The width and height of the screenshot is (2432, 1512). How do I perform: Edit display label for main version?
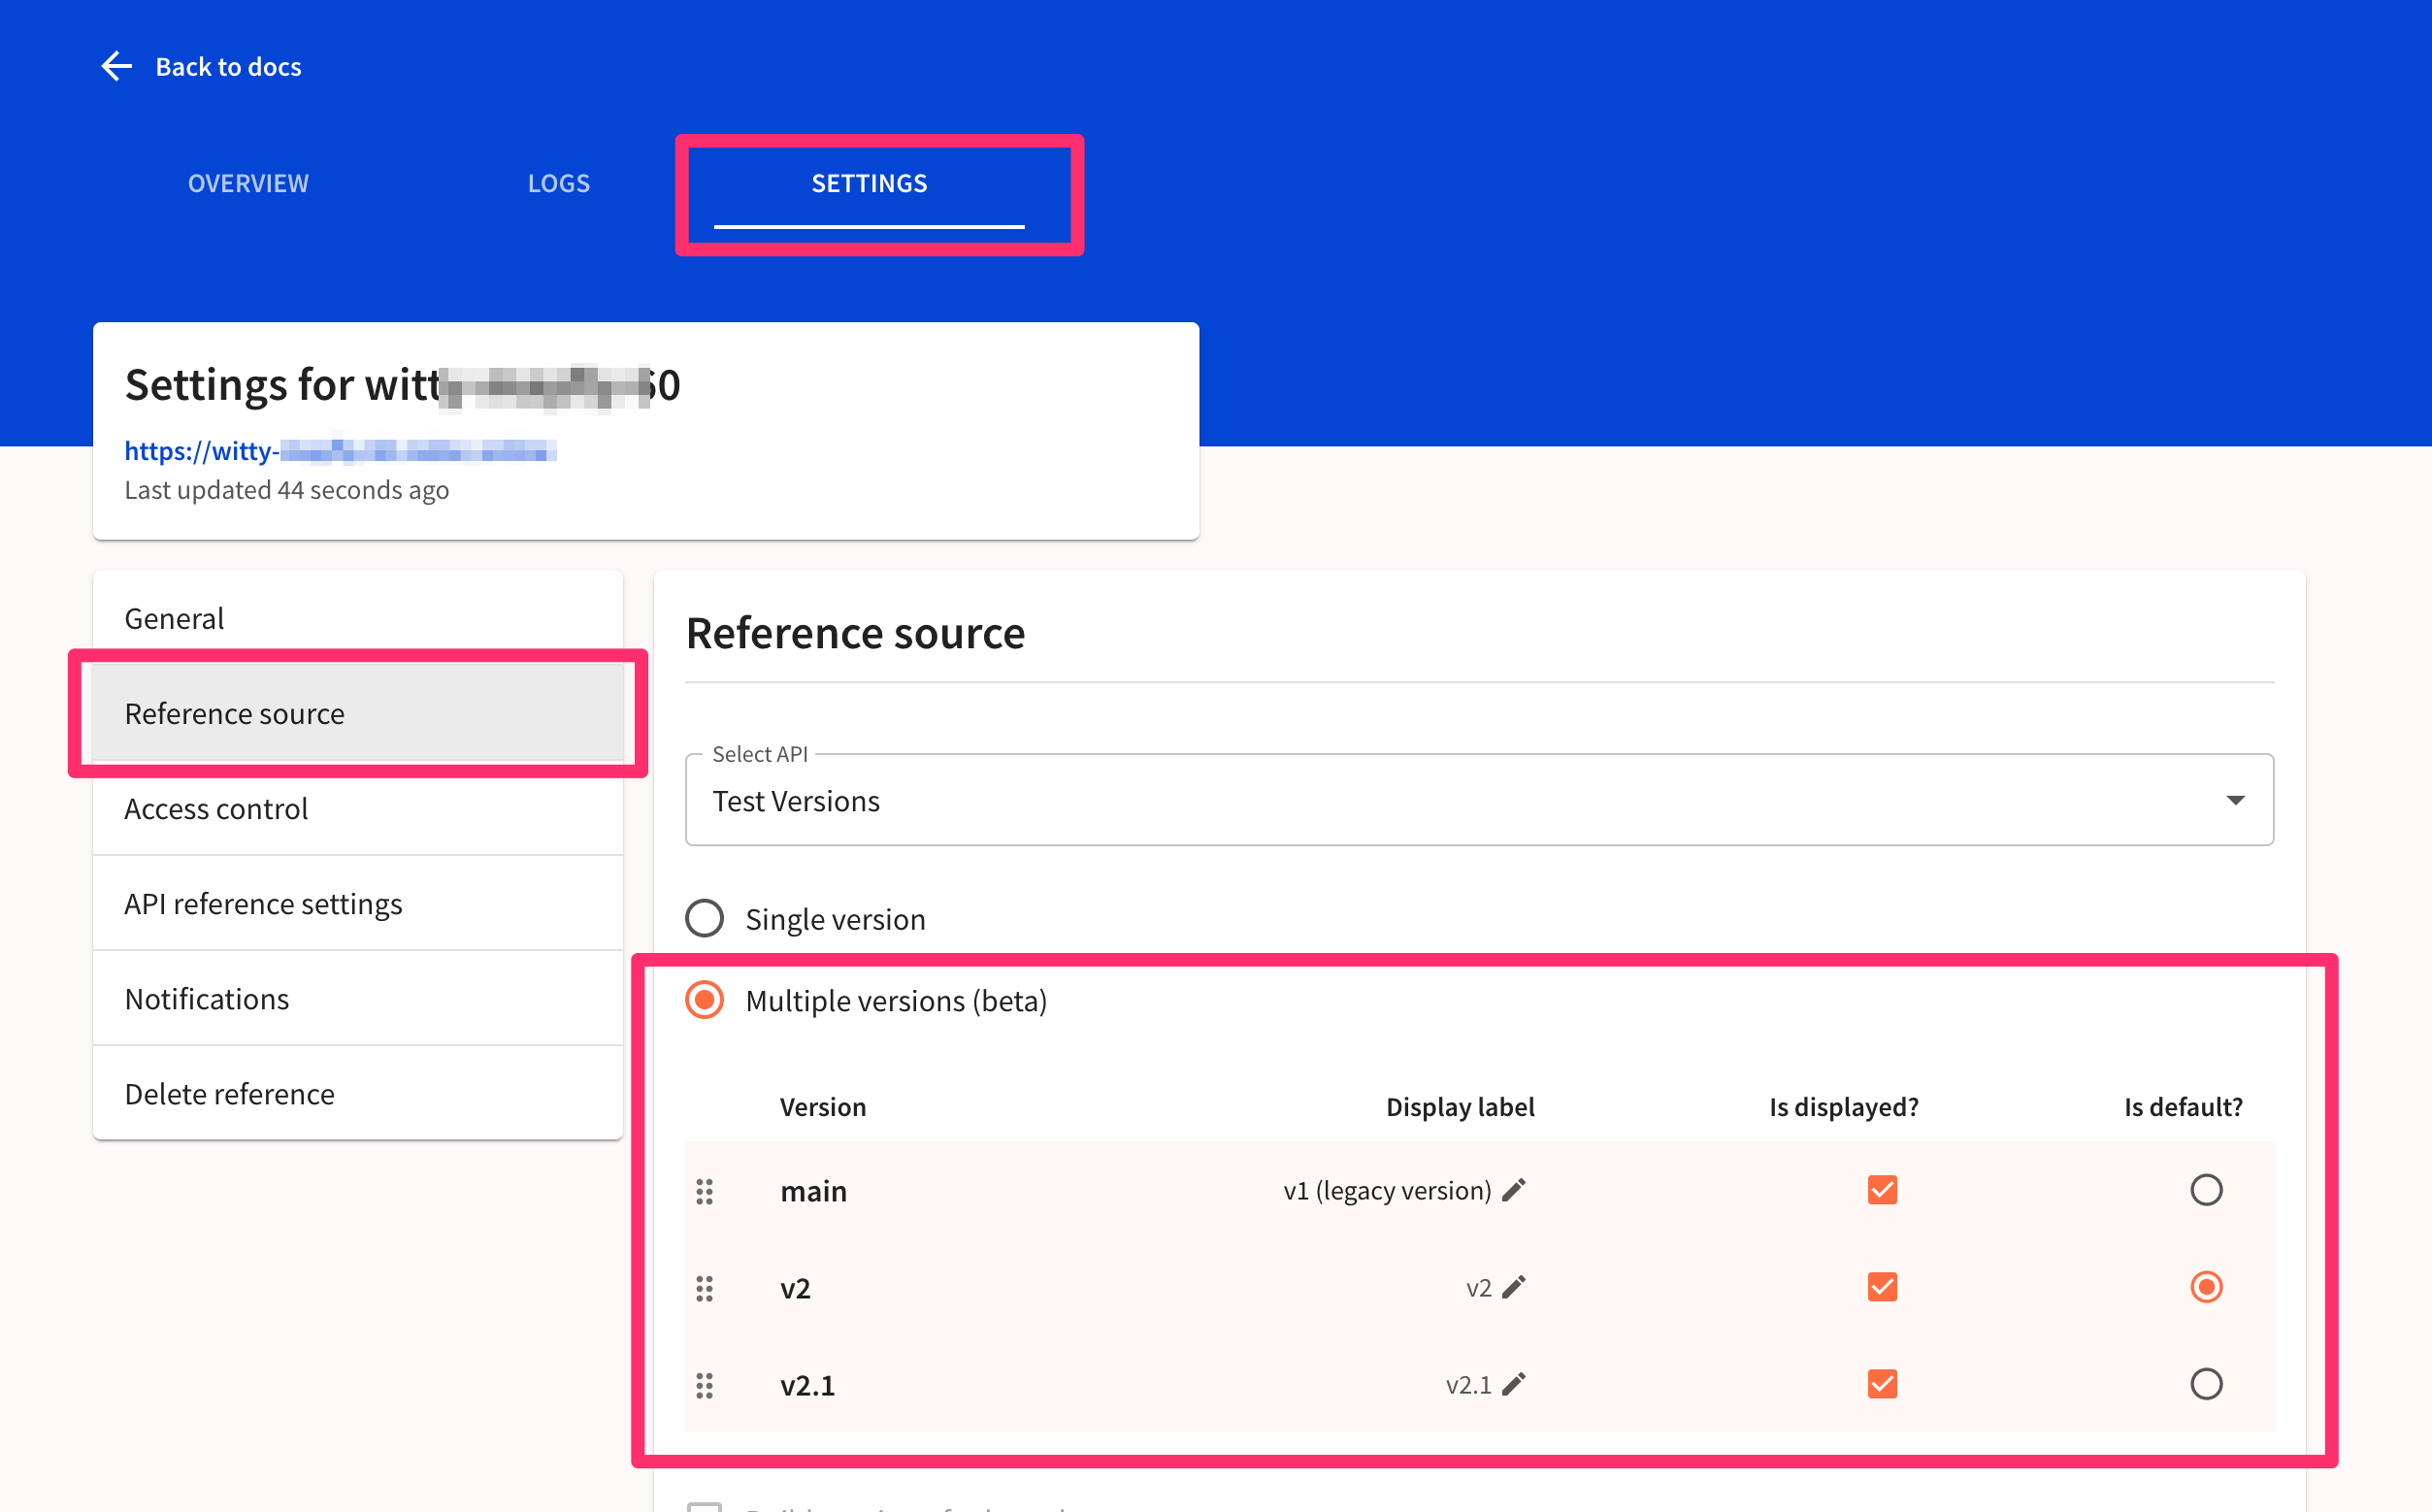[x=1514, y=1189]
